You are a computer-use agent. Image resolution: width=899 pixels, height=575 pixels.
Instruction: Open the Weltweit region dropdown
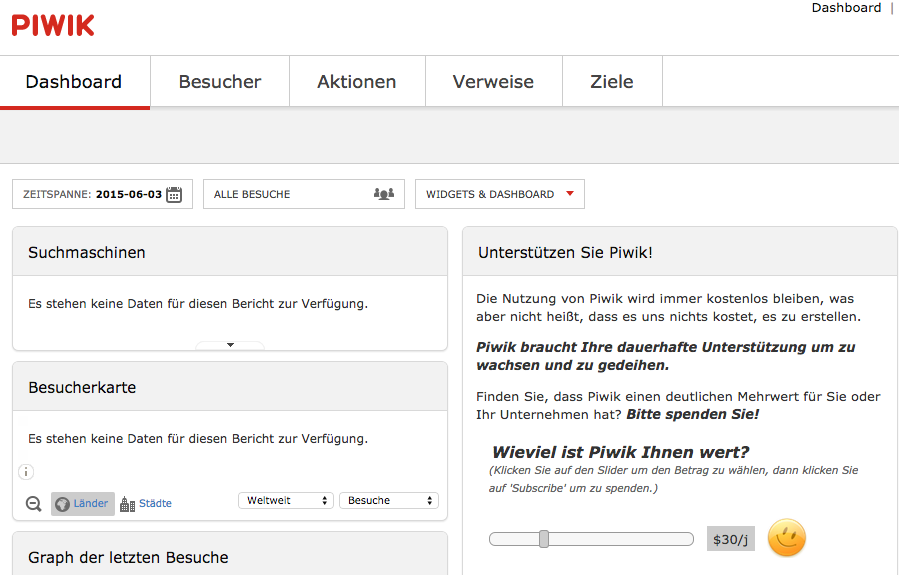(x=286, y=500)
